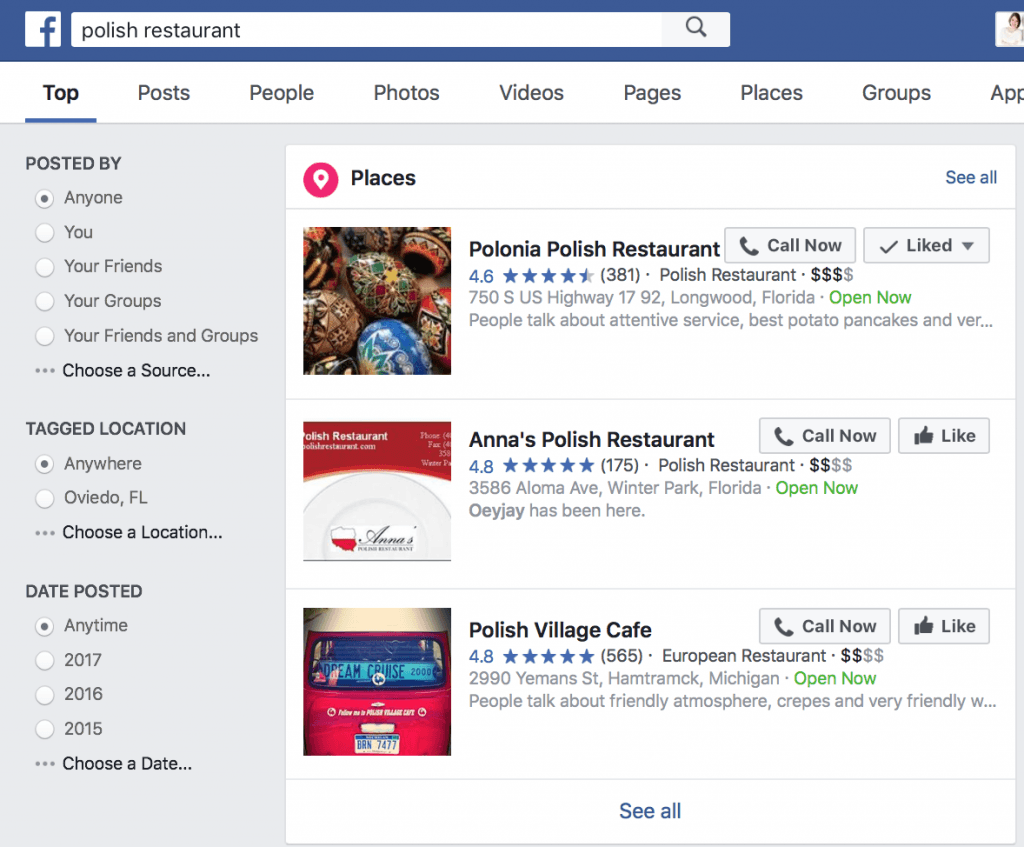The height and width of the screenshot is (847, 1024).
Task: Switch to the Photos tab
Action: (406, 93)
